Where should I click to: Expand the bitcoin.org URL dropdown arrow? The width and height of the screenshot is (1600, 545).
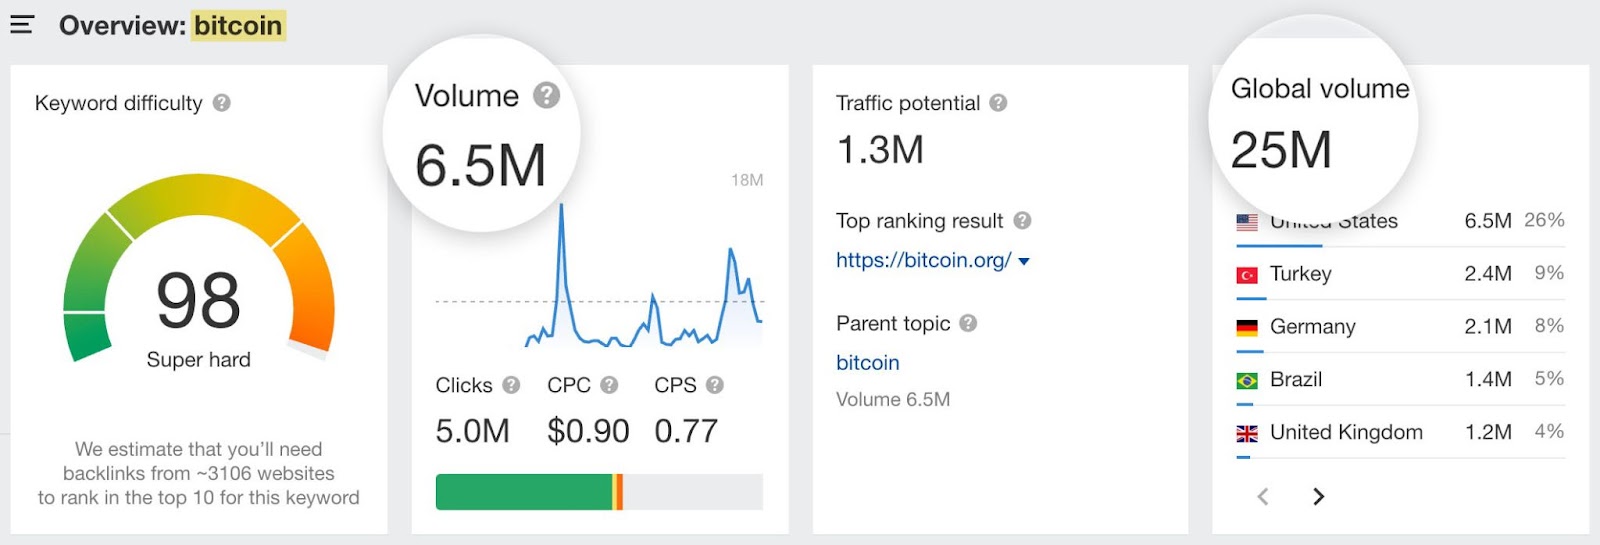click(x=1024, y=261)
